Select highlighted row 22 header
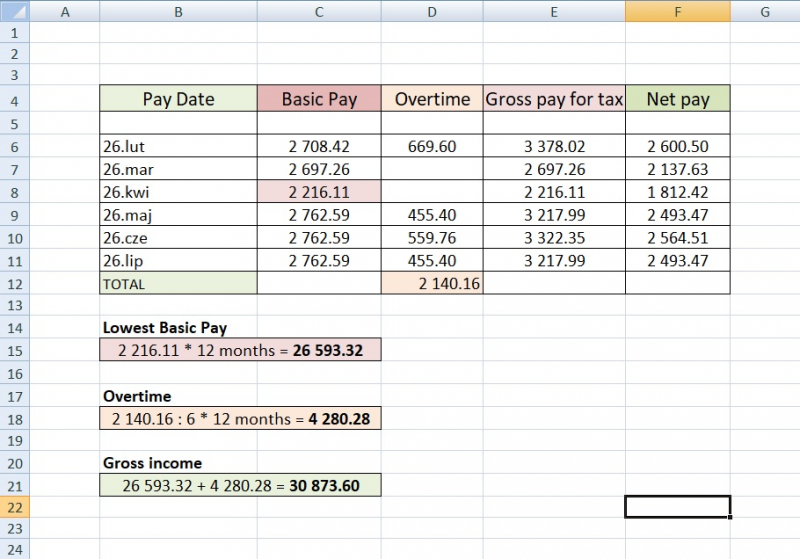Screen dimensions: 800x559 point(14,507)
